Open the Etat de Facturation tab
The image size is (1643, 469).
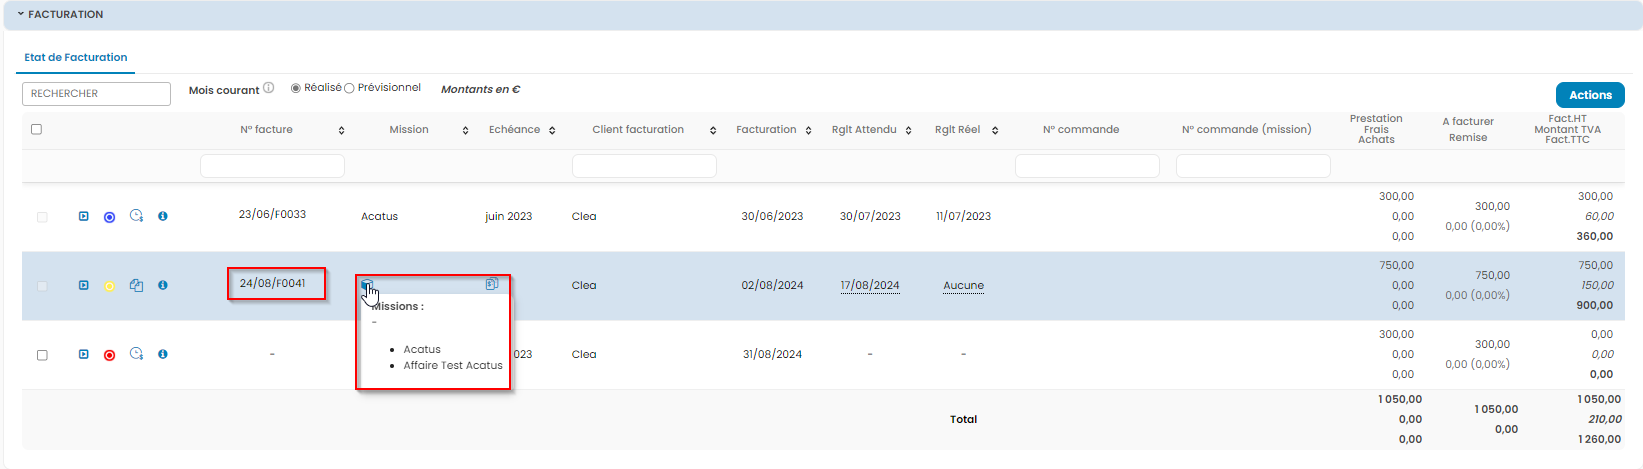(76, 57)
